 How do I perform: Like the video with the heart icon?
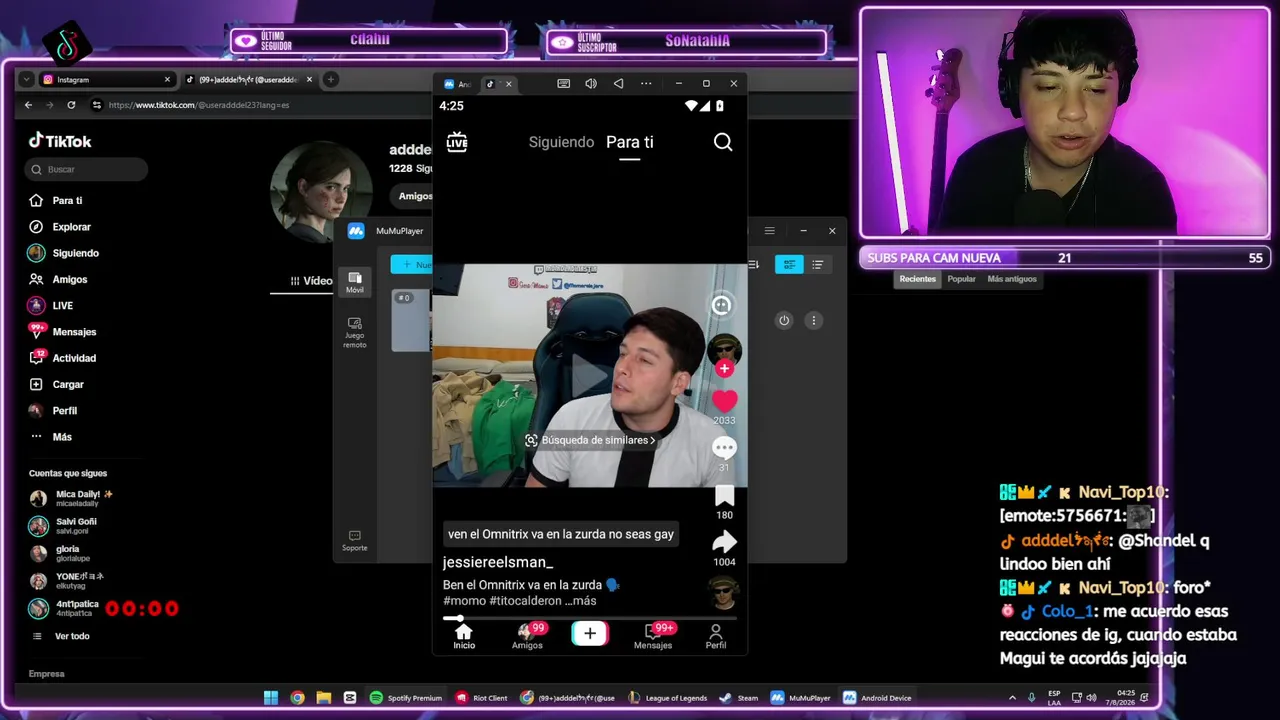[724, 401]
